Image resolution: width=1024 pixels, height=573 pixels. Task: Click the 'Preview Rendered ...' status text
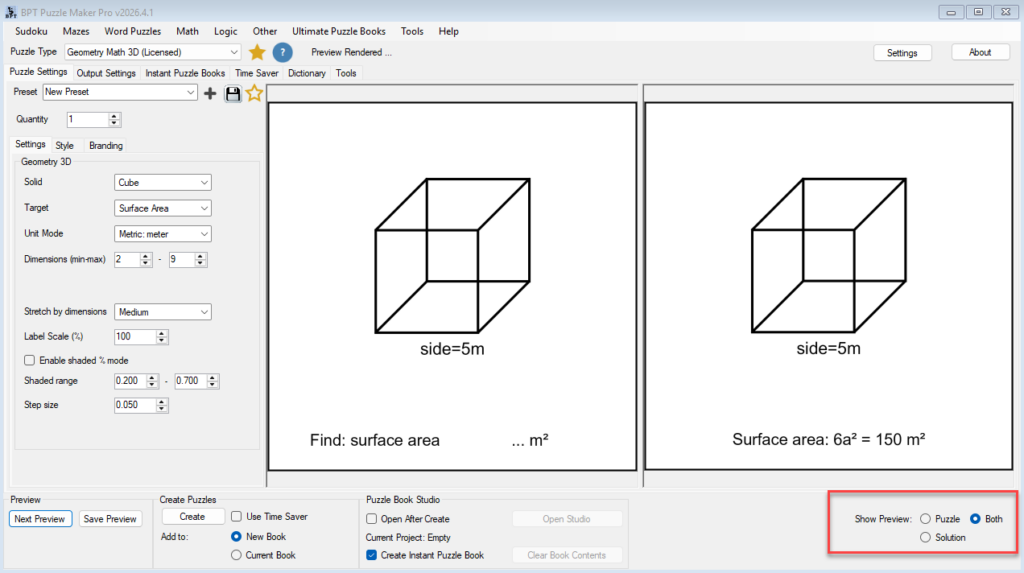[x=351, y=52]
